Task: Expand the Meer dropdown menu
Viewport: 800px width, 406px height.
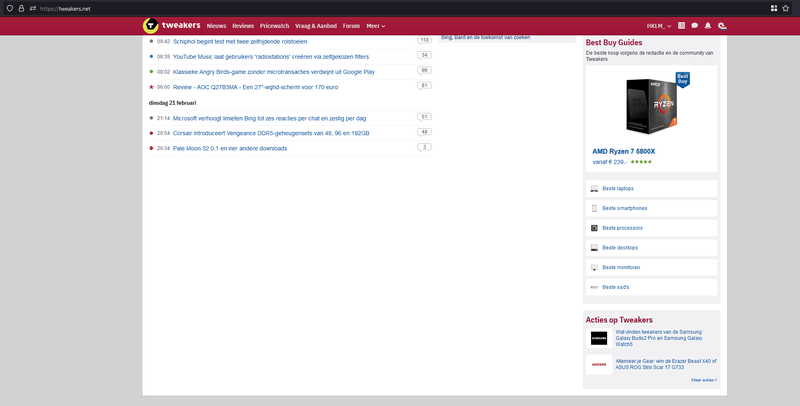Action: point(376,26)
